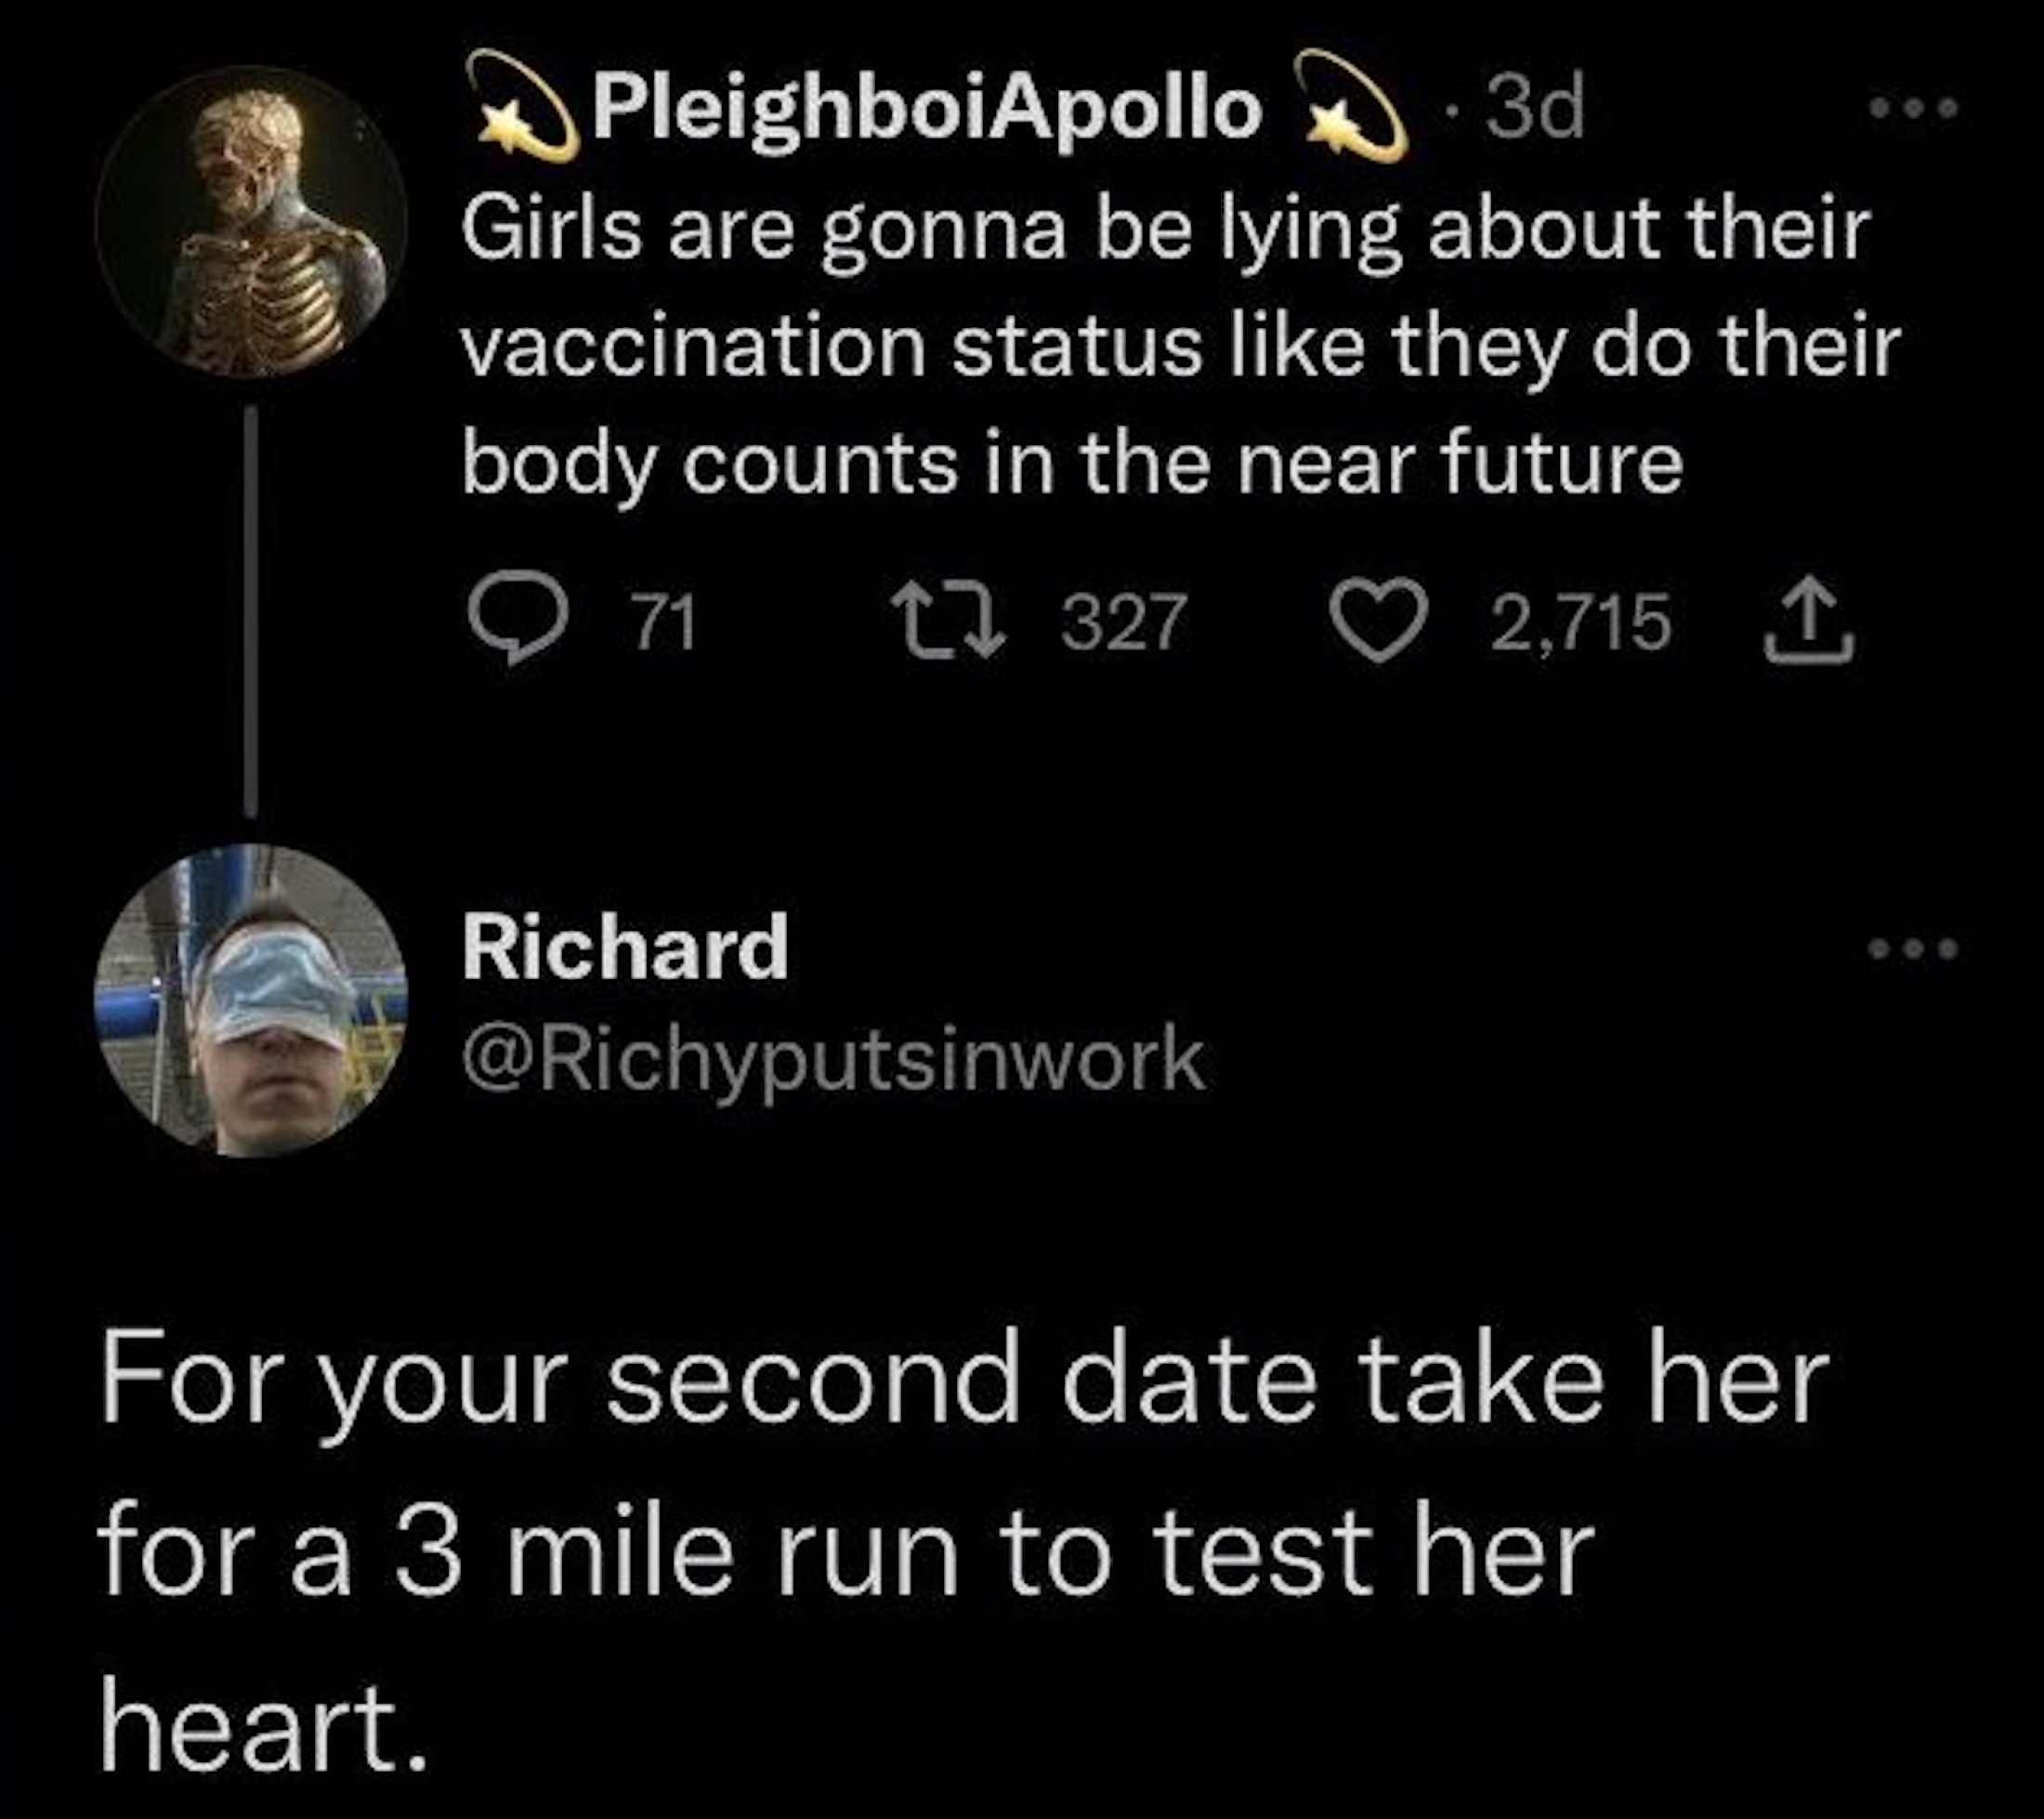Viewport: 2044px width, 1819px height.
Task: View Richard's masked profile photo
Action: 251,1000
